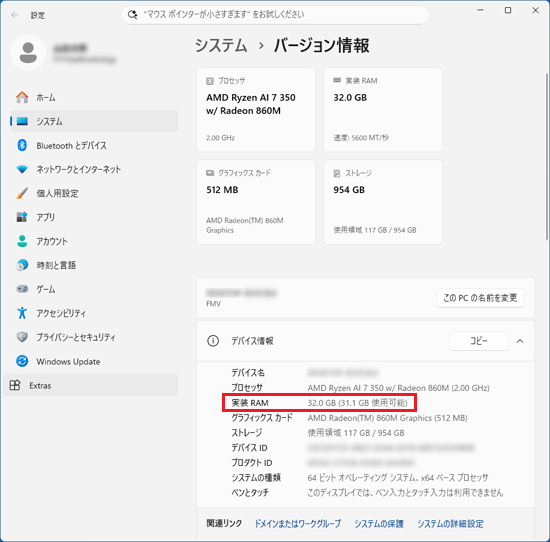Viewport: 550px width, 542px height.
Task: Open Windows Update page
Action: pos(94,361)
